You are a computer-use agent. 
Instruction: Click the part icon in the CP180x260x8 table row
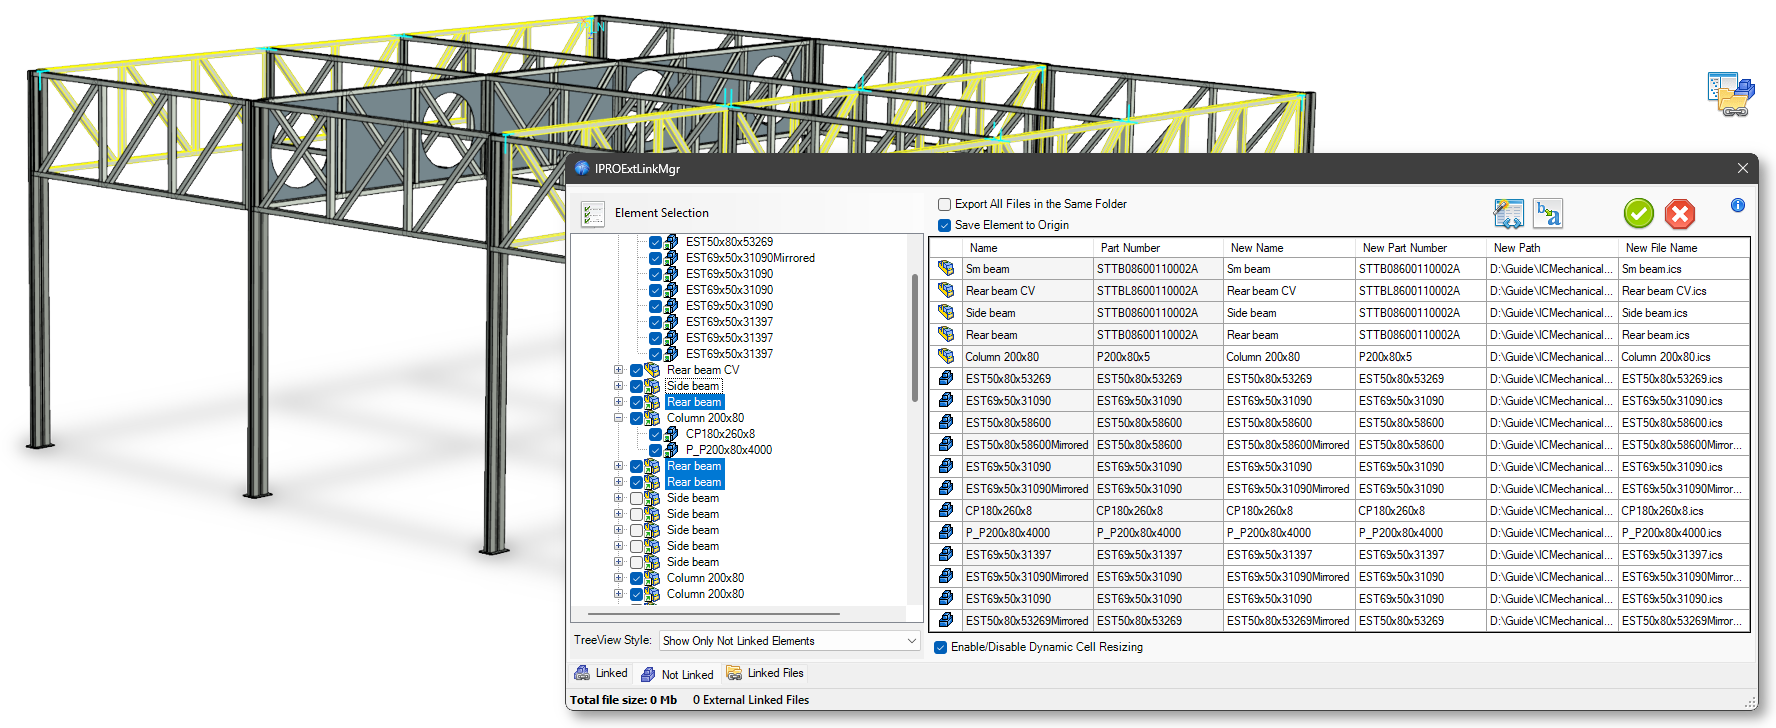pos(946,510)
